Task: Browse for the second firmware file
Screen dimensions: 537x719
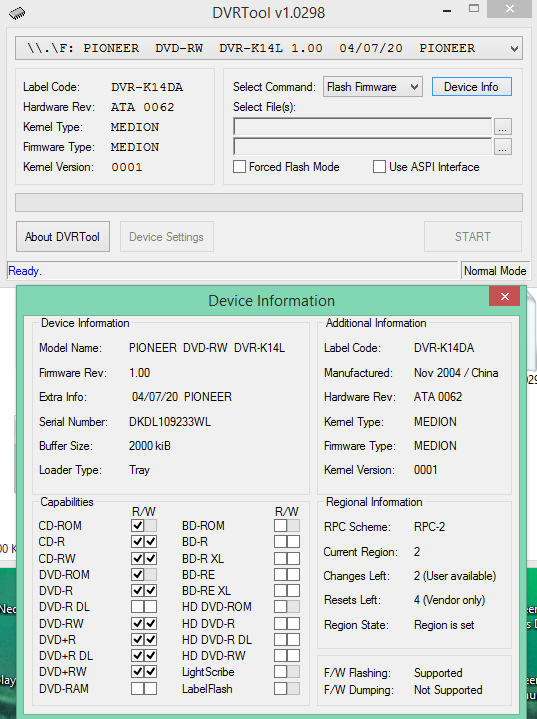Action: pos(503,147)
